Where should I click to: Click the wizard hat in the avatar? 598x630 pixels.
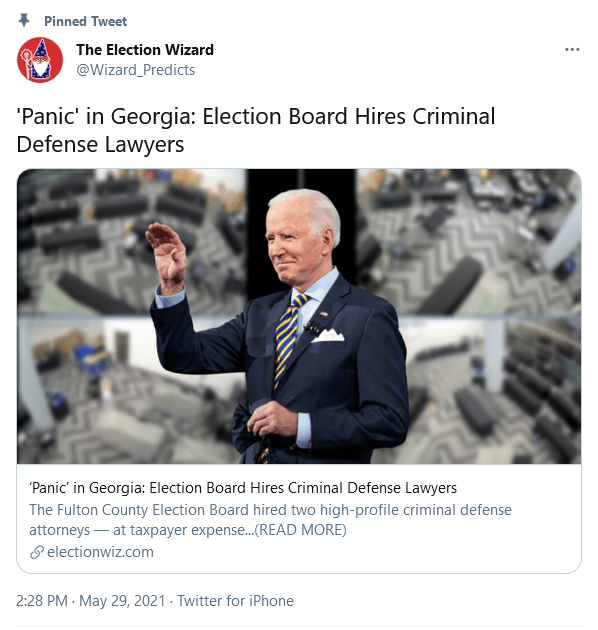42,49
